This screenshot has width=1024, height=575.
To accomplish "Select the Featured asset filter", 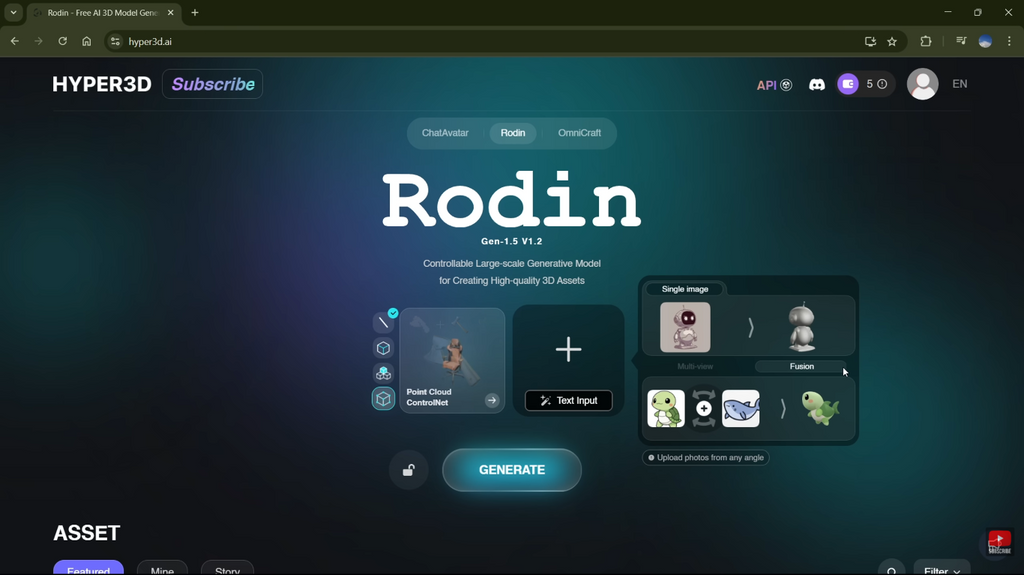I will (88, 568).
